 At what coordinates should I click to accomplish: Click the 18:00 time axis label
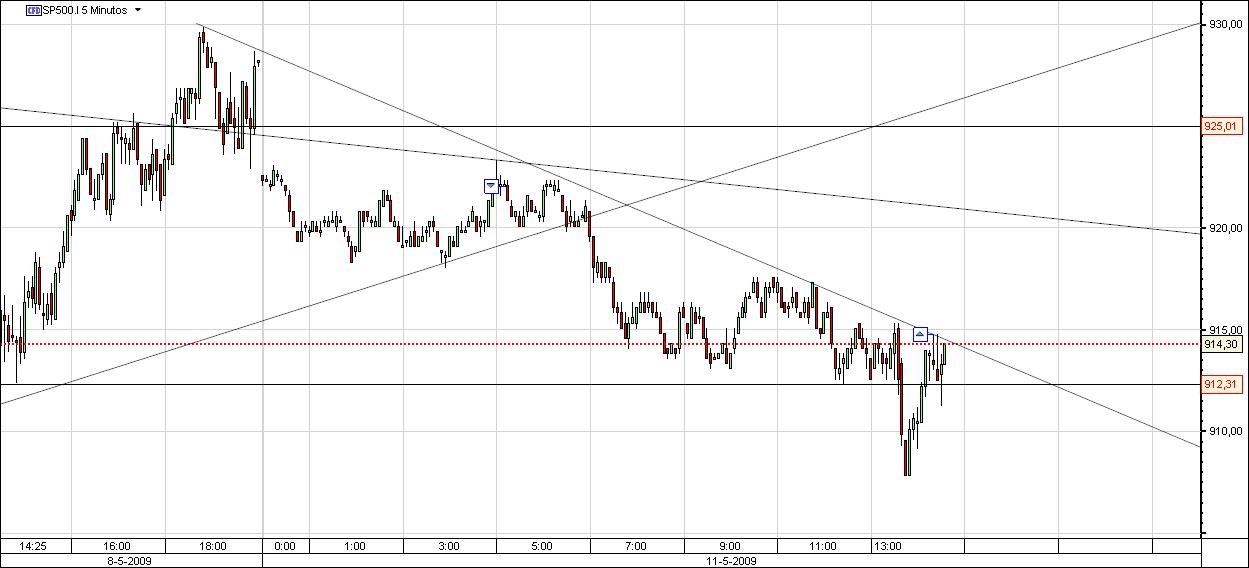213,546
